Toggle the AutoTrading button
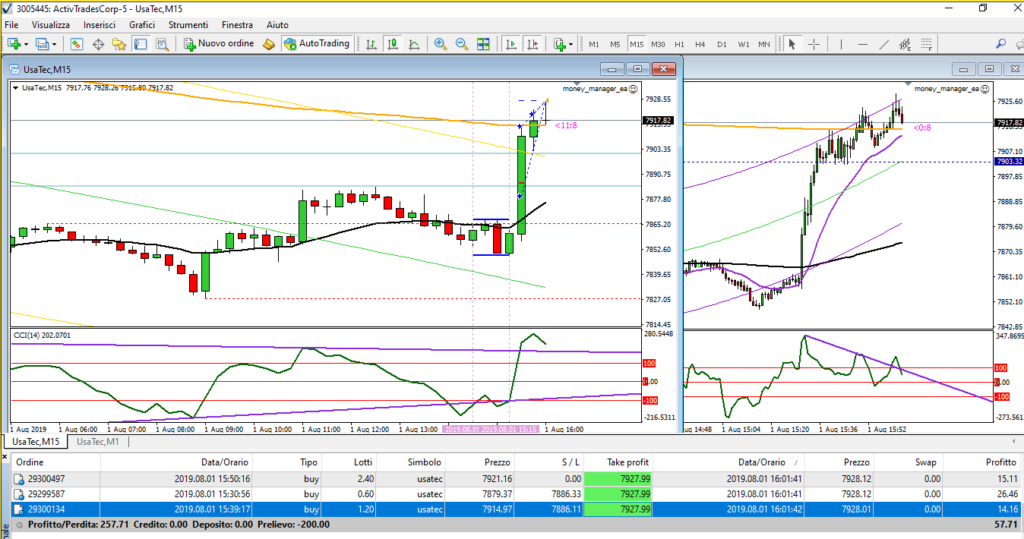Screen dimensions: 1024x539 (317, 44)
